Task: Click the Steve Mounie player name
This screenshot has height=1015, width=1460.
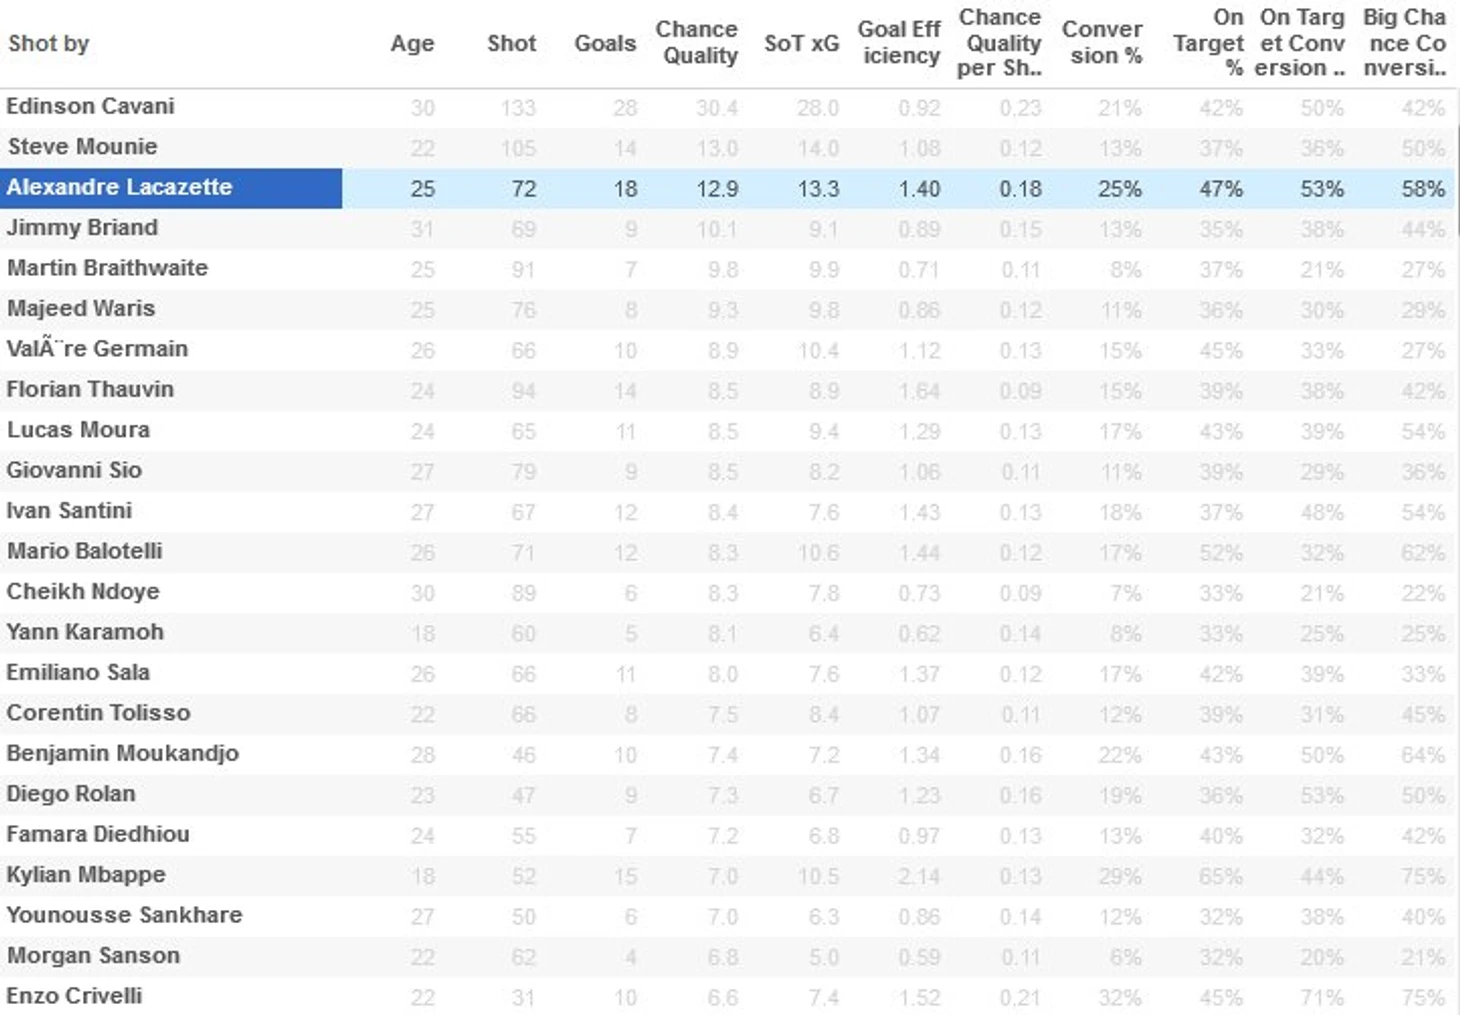Action: pyautogui.click(x=82, y=147)
